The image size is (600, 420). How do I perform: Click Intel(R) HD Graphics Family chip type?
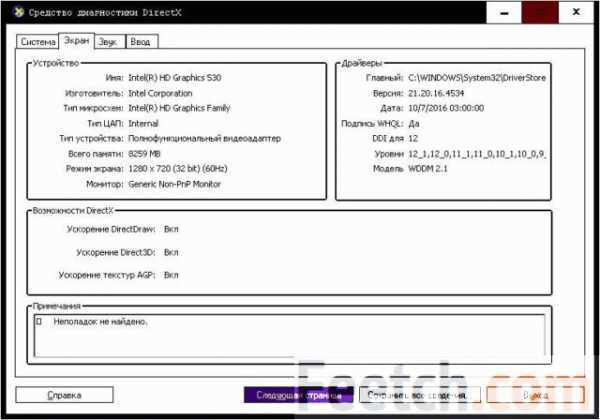(179, 108)
